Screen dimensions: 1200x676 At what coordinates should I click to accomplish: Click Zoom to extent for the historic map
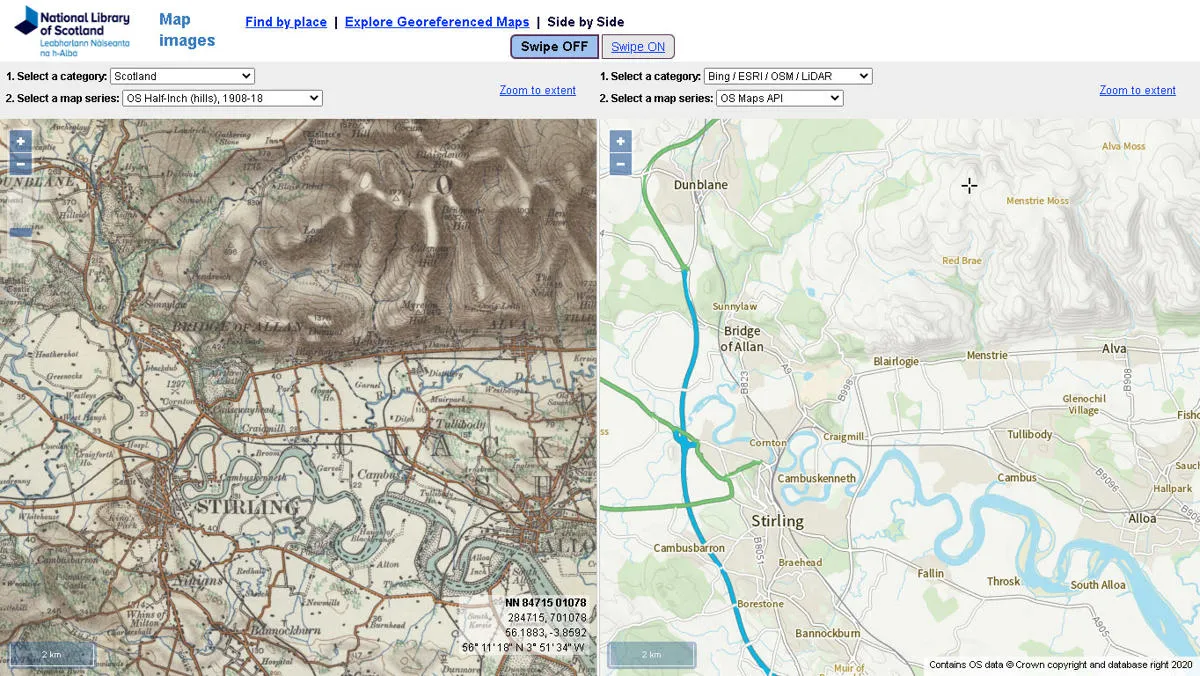click(x=537, y=90)
